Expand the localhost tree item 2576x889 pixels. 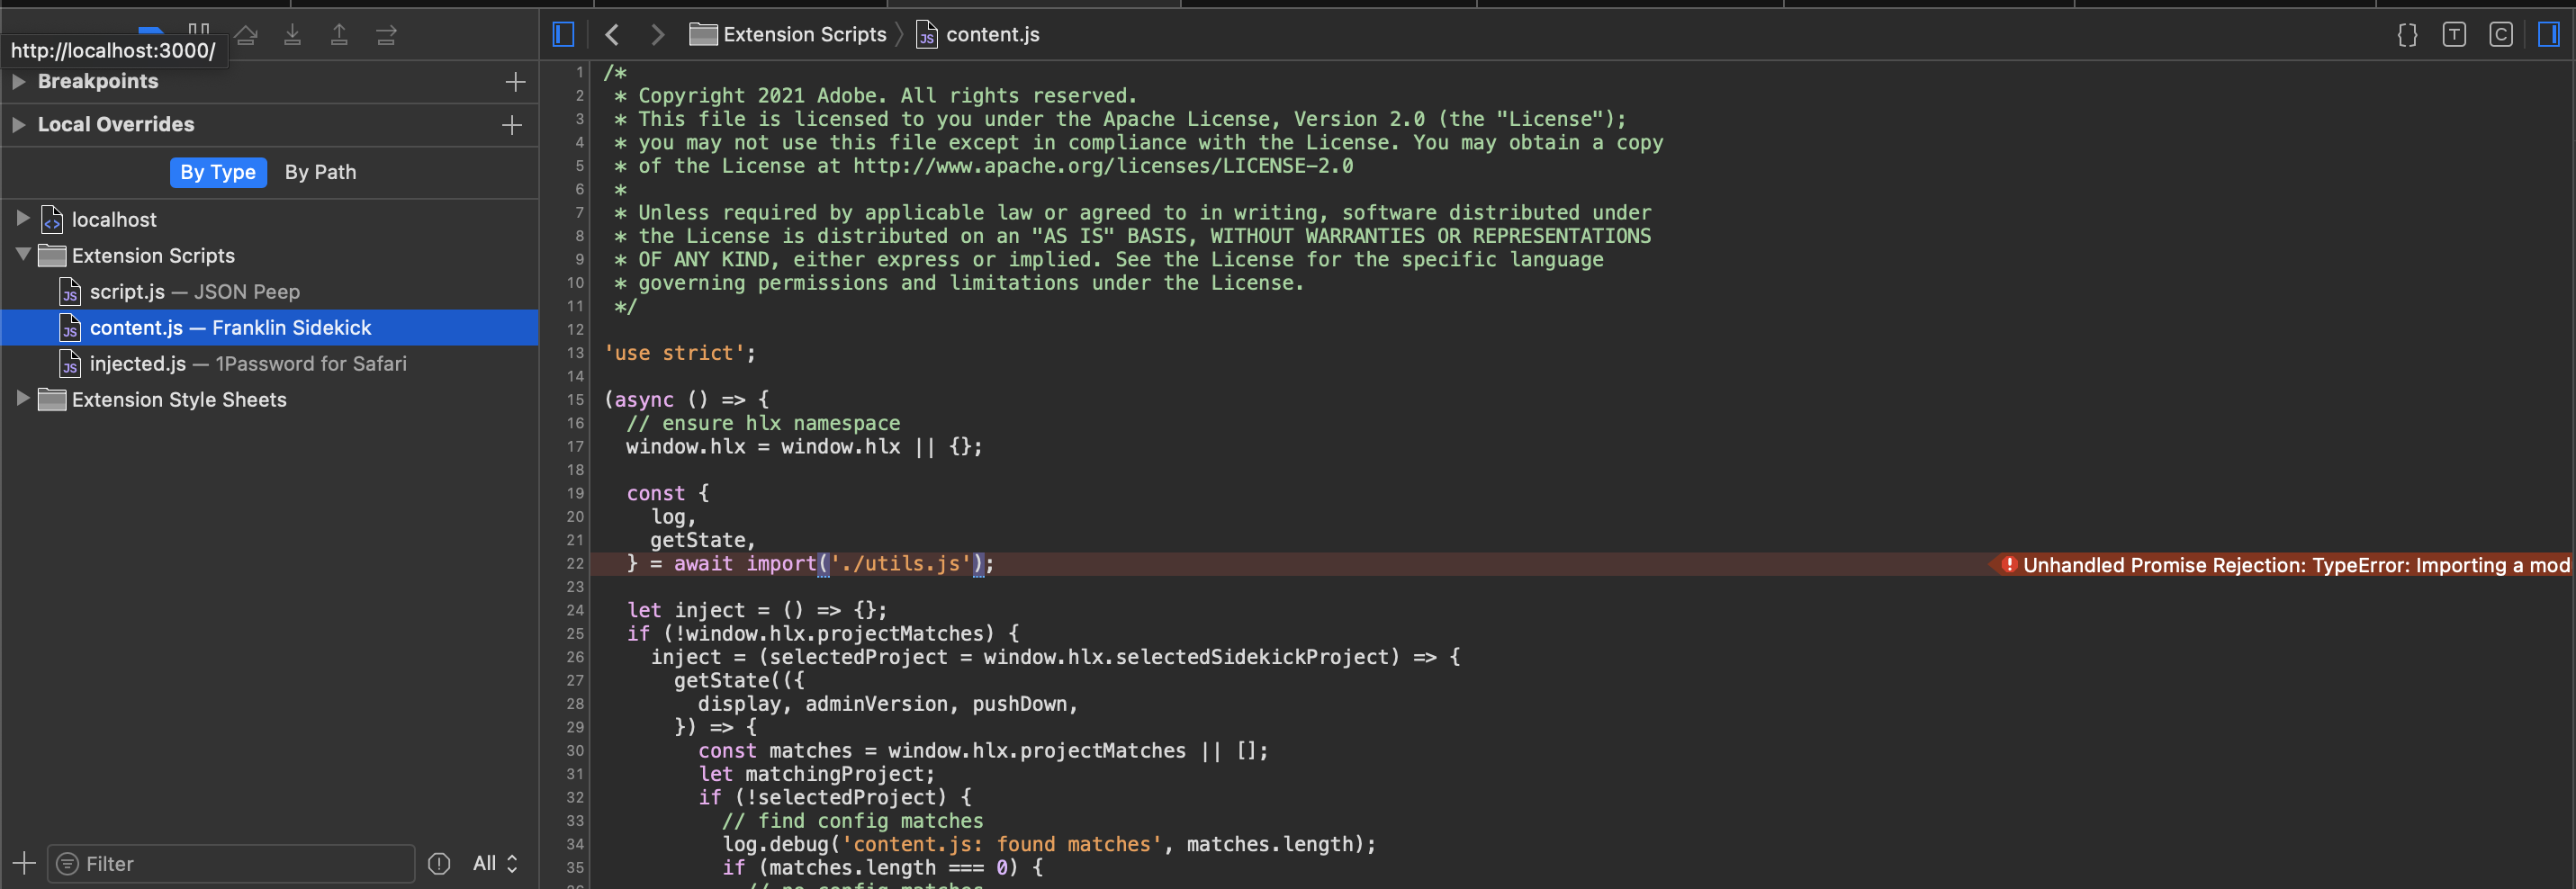[22, 219]
